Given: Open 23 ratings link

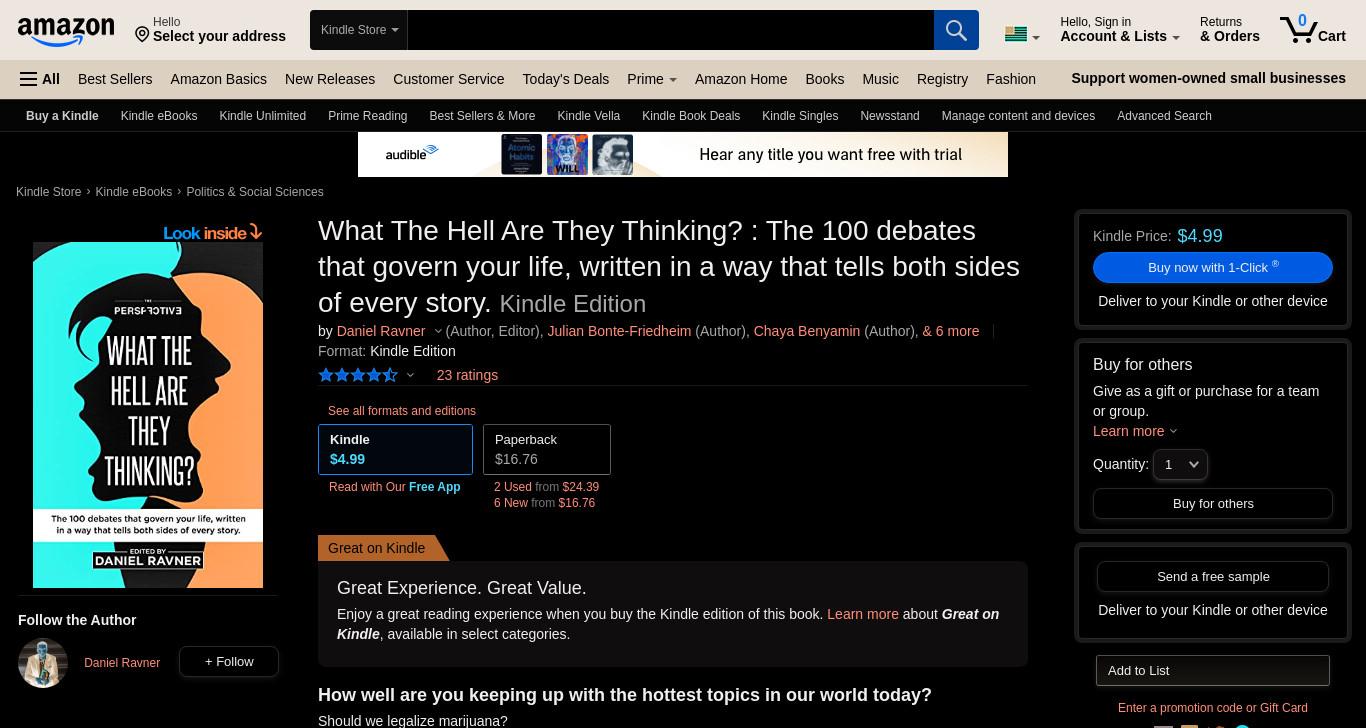Looking at the screenshot, I should pyautogui.click(x=467, y=375).
